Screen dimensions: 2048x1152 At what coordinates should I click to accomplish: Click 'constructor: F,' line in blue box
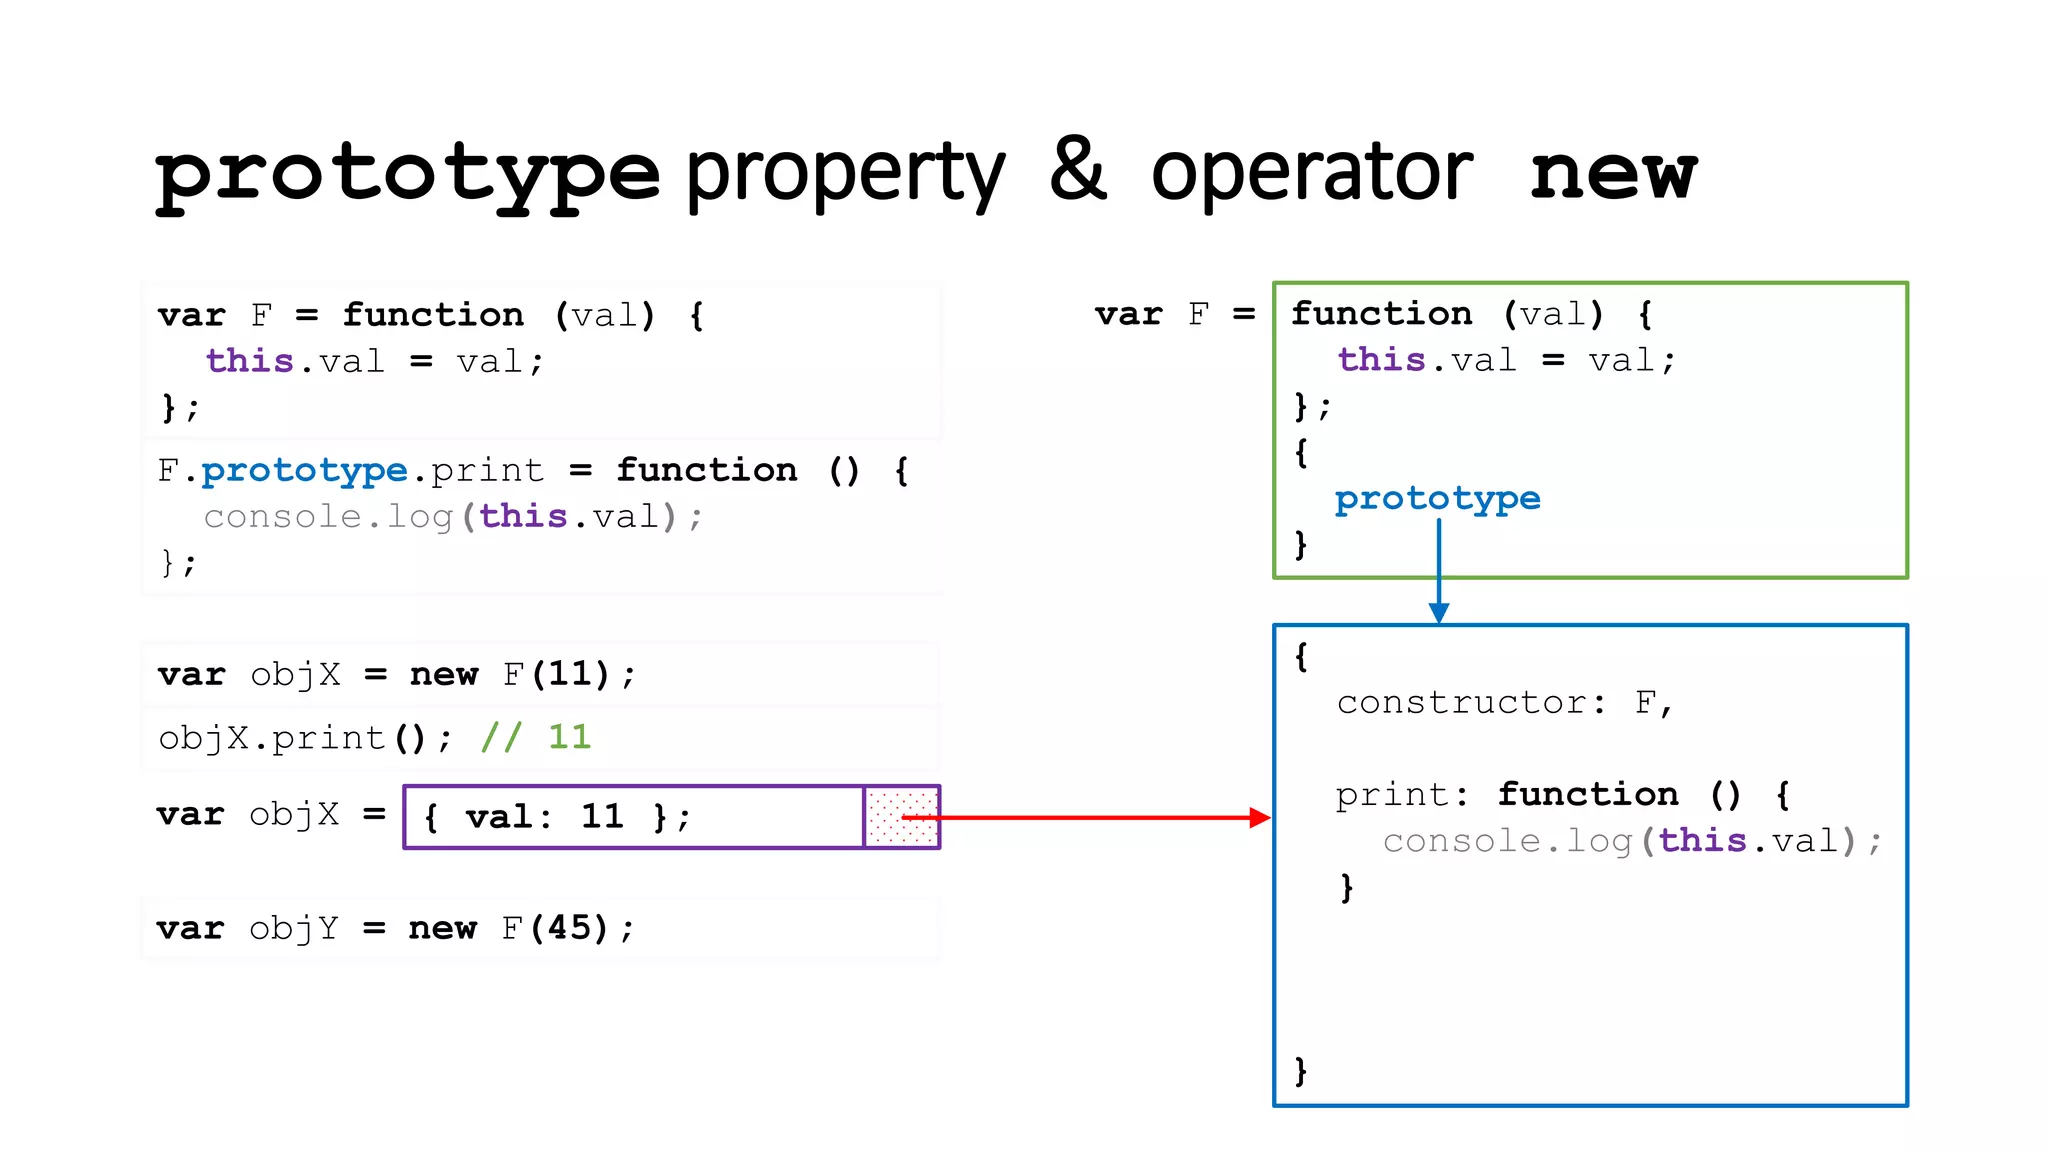1504,703
